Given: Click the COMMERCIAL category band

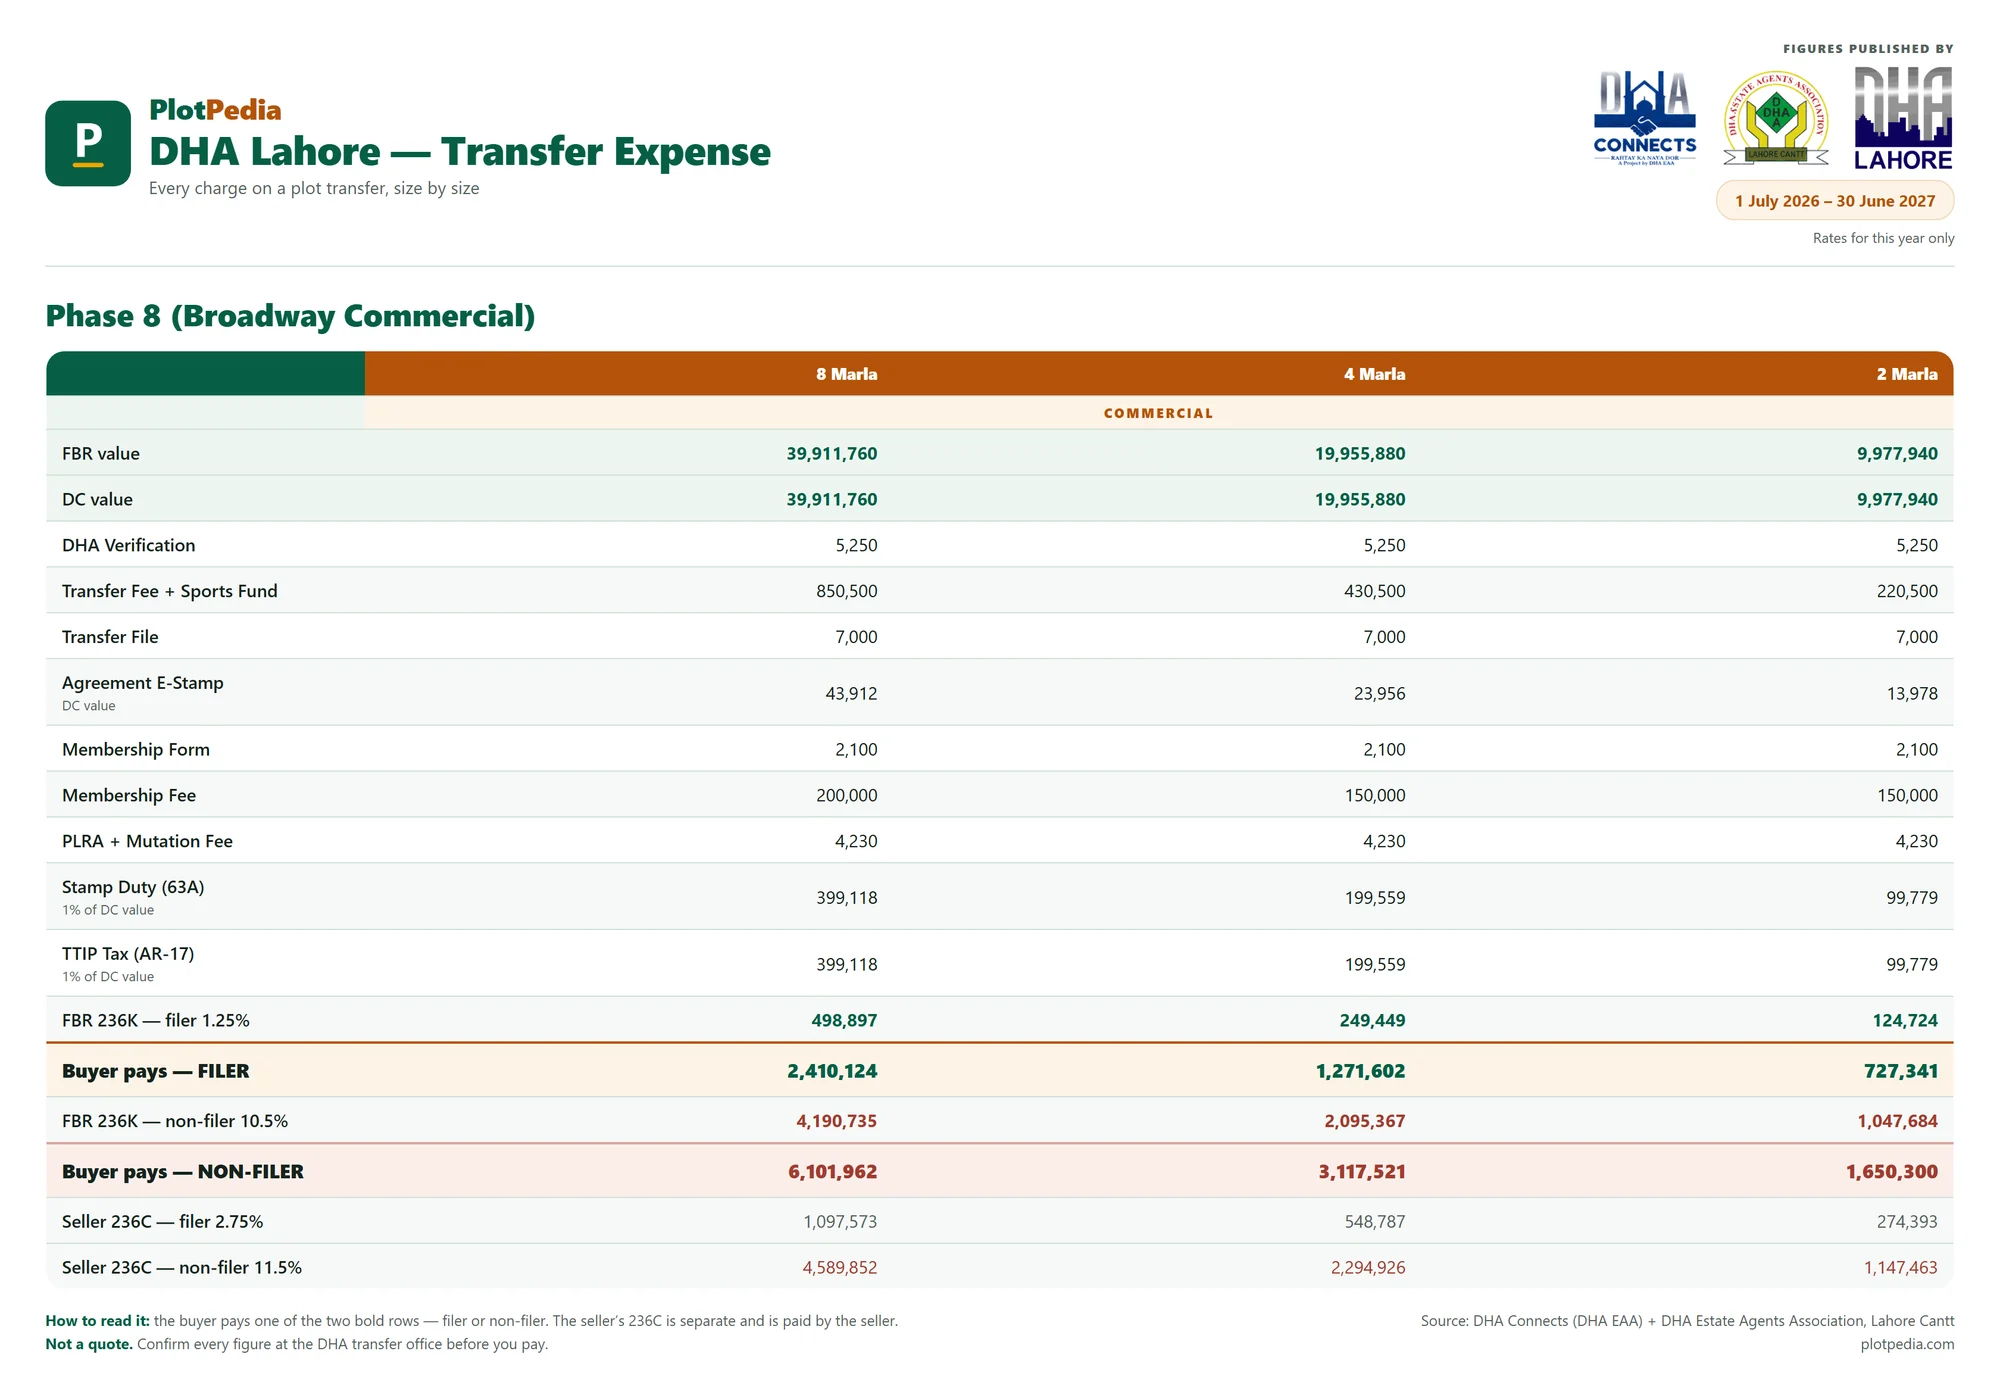Looking at the screenshot, I should [x=1158, y=413].
